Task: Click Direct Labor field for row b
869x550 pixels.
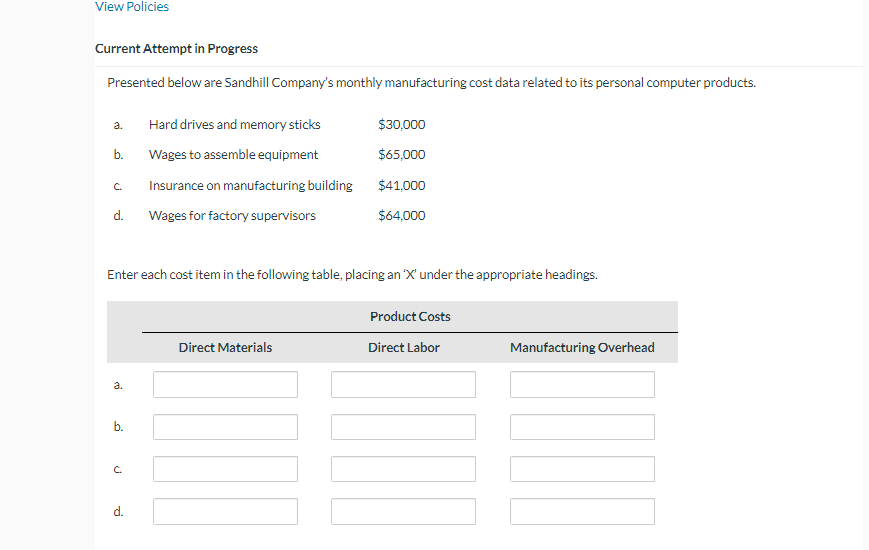Action: [403, 427]
